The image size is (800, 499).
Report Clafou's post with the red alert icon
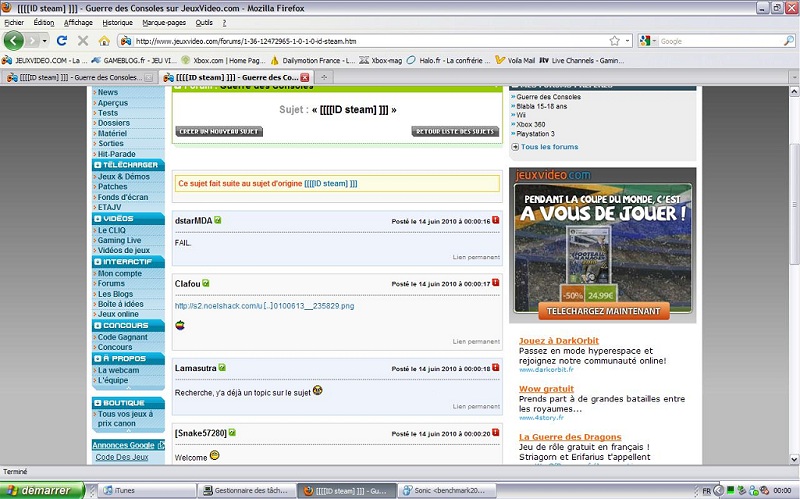(x=496, y=284)
